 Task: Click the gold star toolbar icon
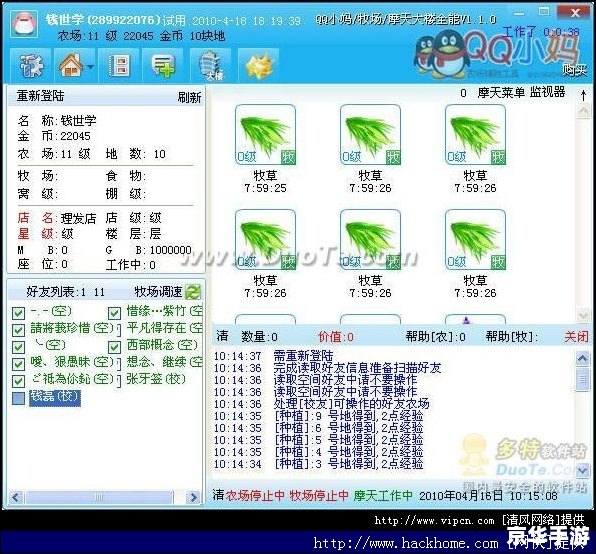259,65
